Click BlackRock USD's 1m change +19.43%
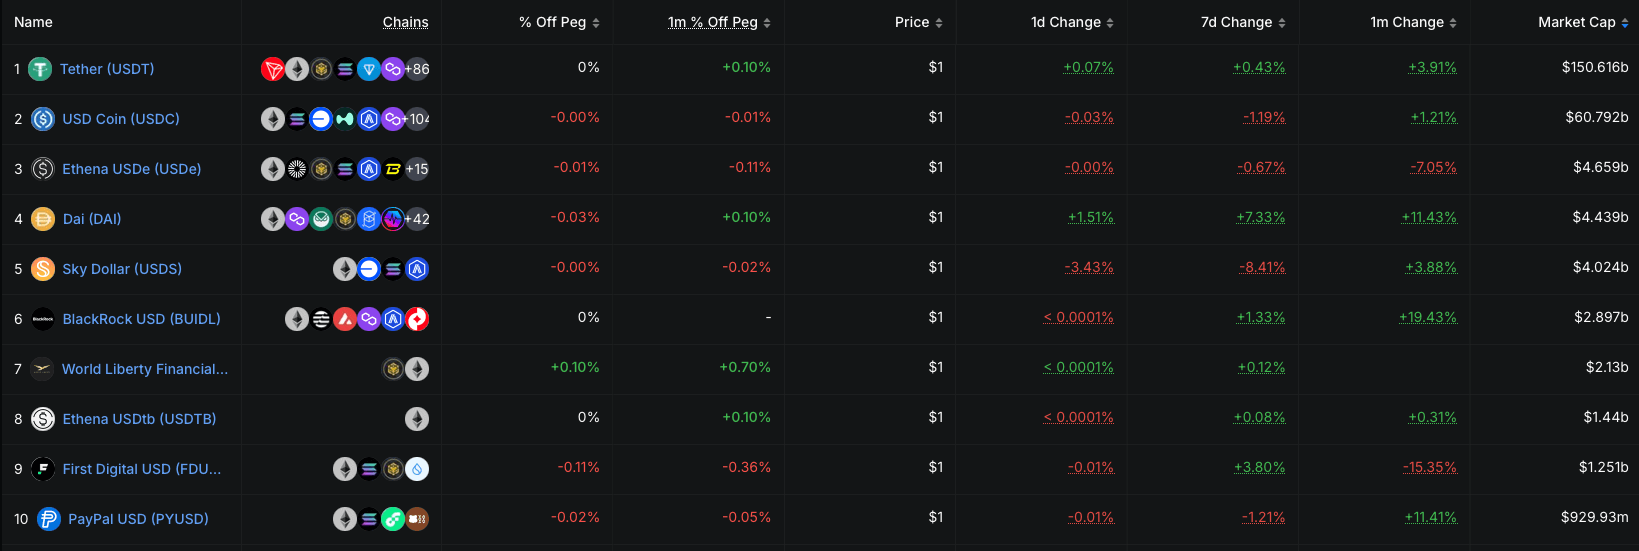The image size is (1639, 551). pos(1428,317)
